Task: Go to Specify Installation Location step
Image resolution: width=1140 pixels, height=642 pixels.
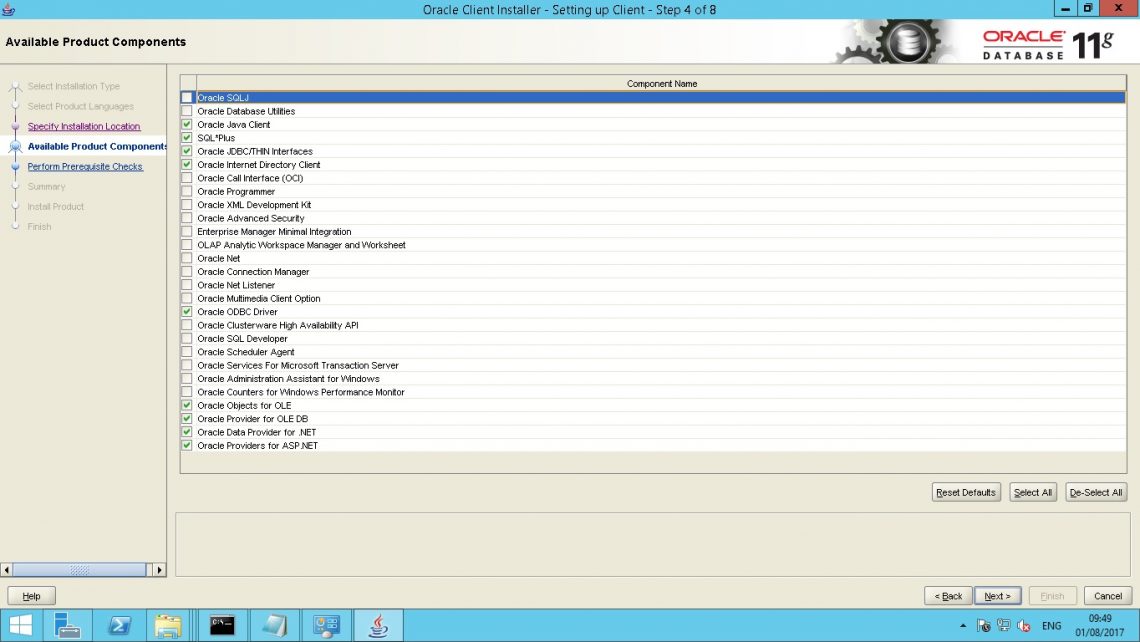Action: (x=84, y=127)
